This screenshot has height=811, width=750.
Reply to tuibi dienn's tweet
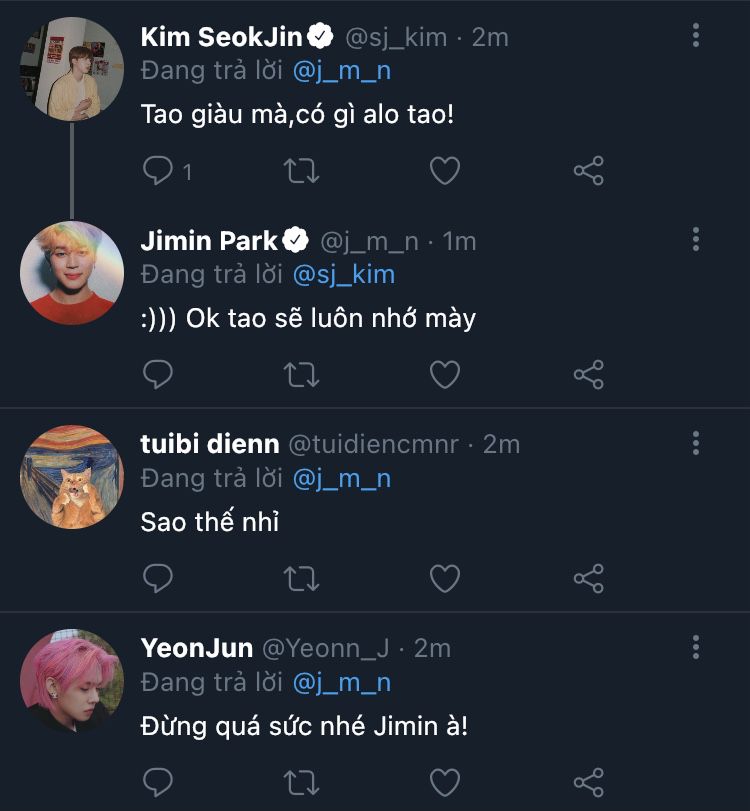coord(158,578)
